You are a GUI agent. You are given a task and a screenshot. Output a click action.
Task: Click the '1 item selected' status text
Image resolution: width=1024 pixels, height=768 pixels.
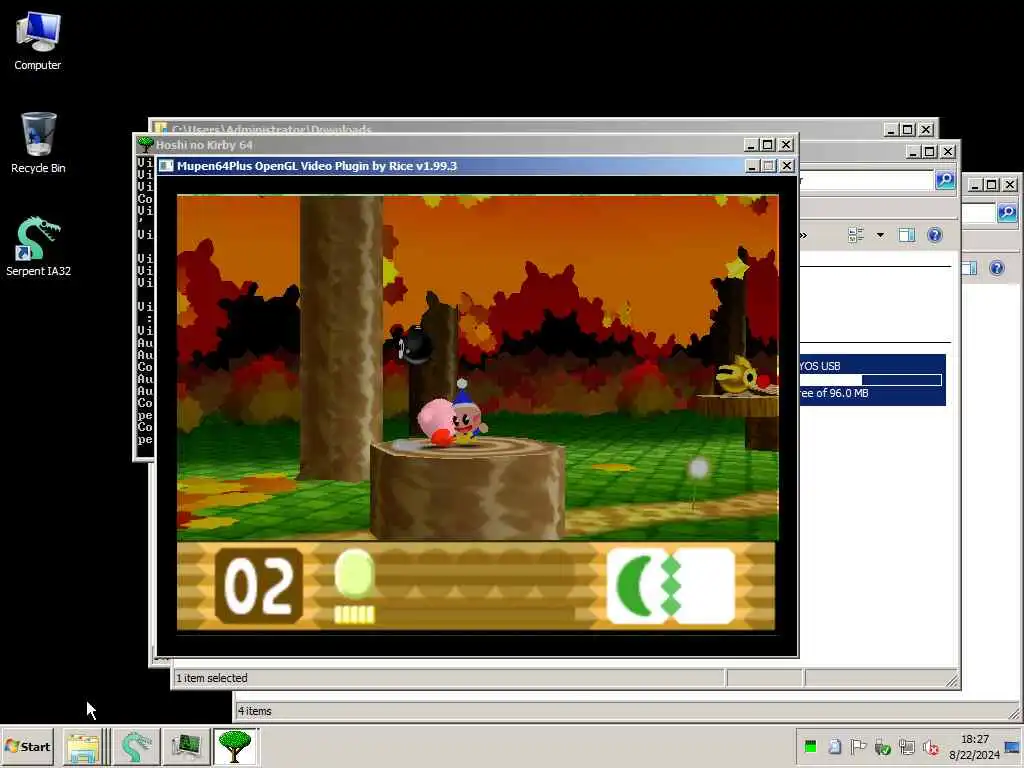tap(212, 679)
